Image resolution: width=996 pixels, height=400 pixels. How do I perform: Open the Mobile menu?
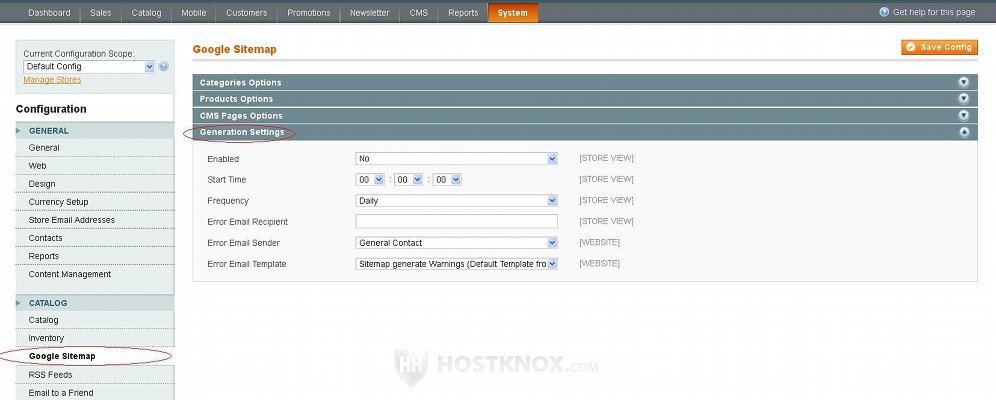point(193,13)
